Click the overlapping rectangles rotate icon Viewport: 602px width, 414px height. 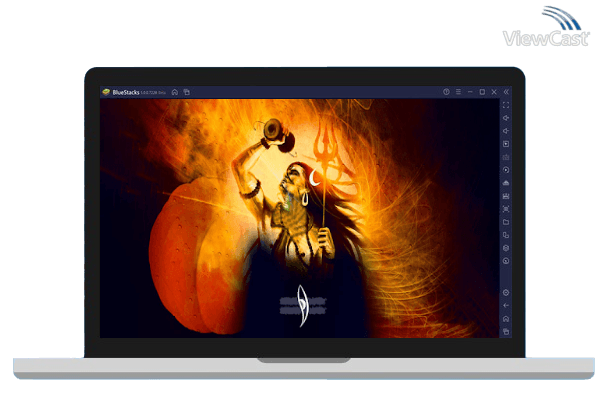(506, 235)
